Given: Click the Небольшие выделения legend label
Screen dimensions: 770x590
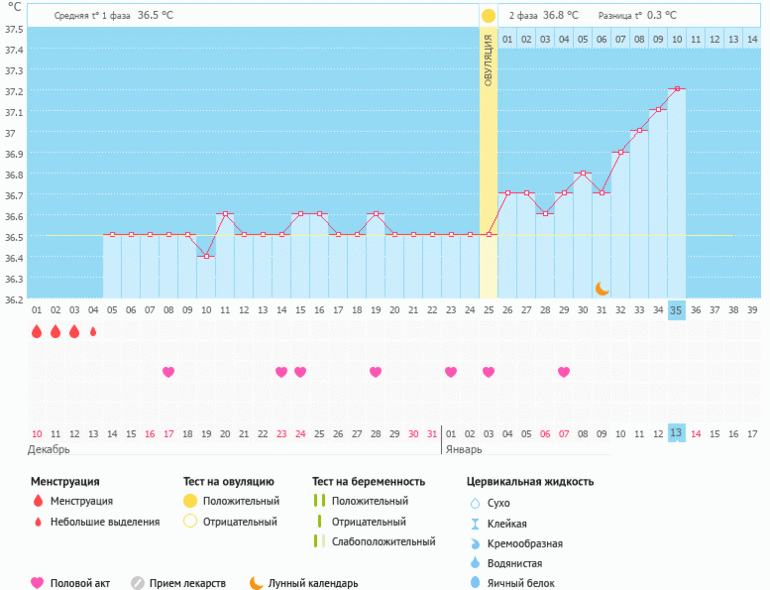Looking at the screenshot, I should (105, 521).
